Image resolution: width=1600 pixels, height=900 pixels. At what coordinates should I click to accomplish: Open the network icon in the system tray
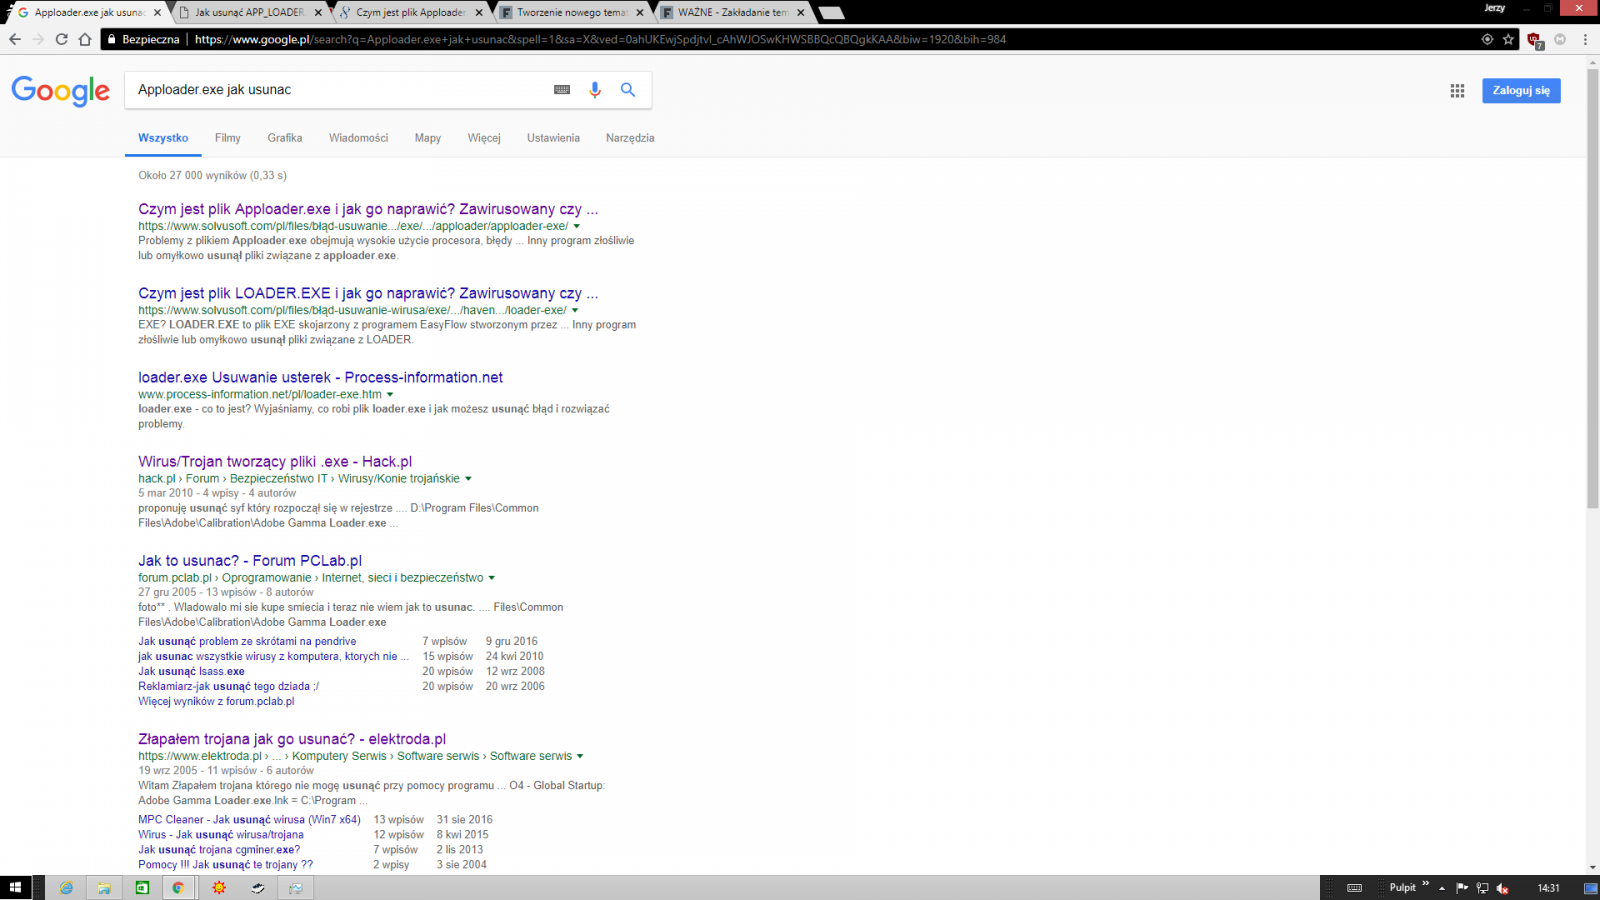coord(1482,888)
